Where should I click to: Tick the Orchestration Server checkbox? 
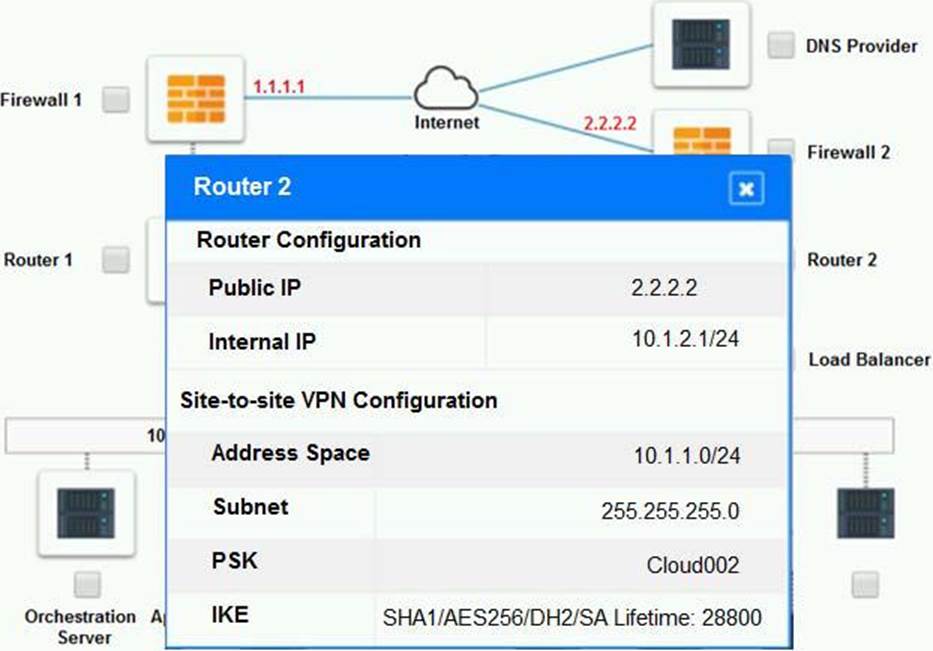pos(87,584)
